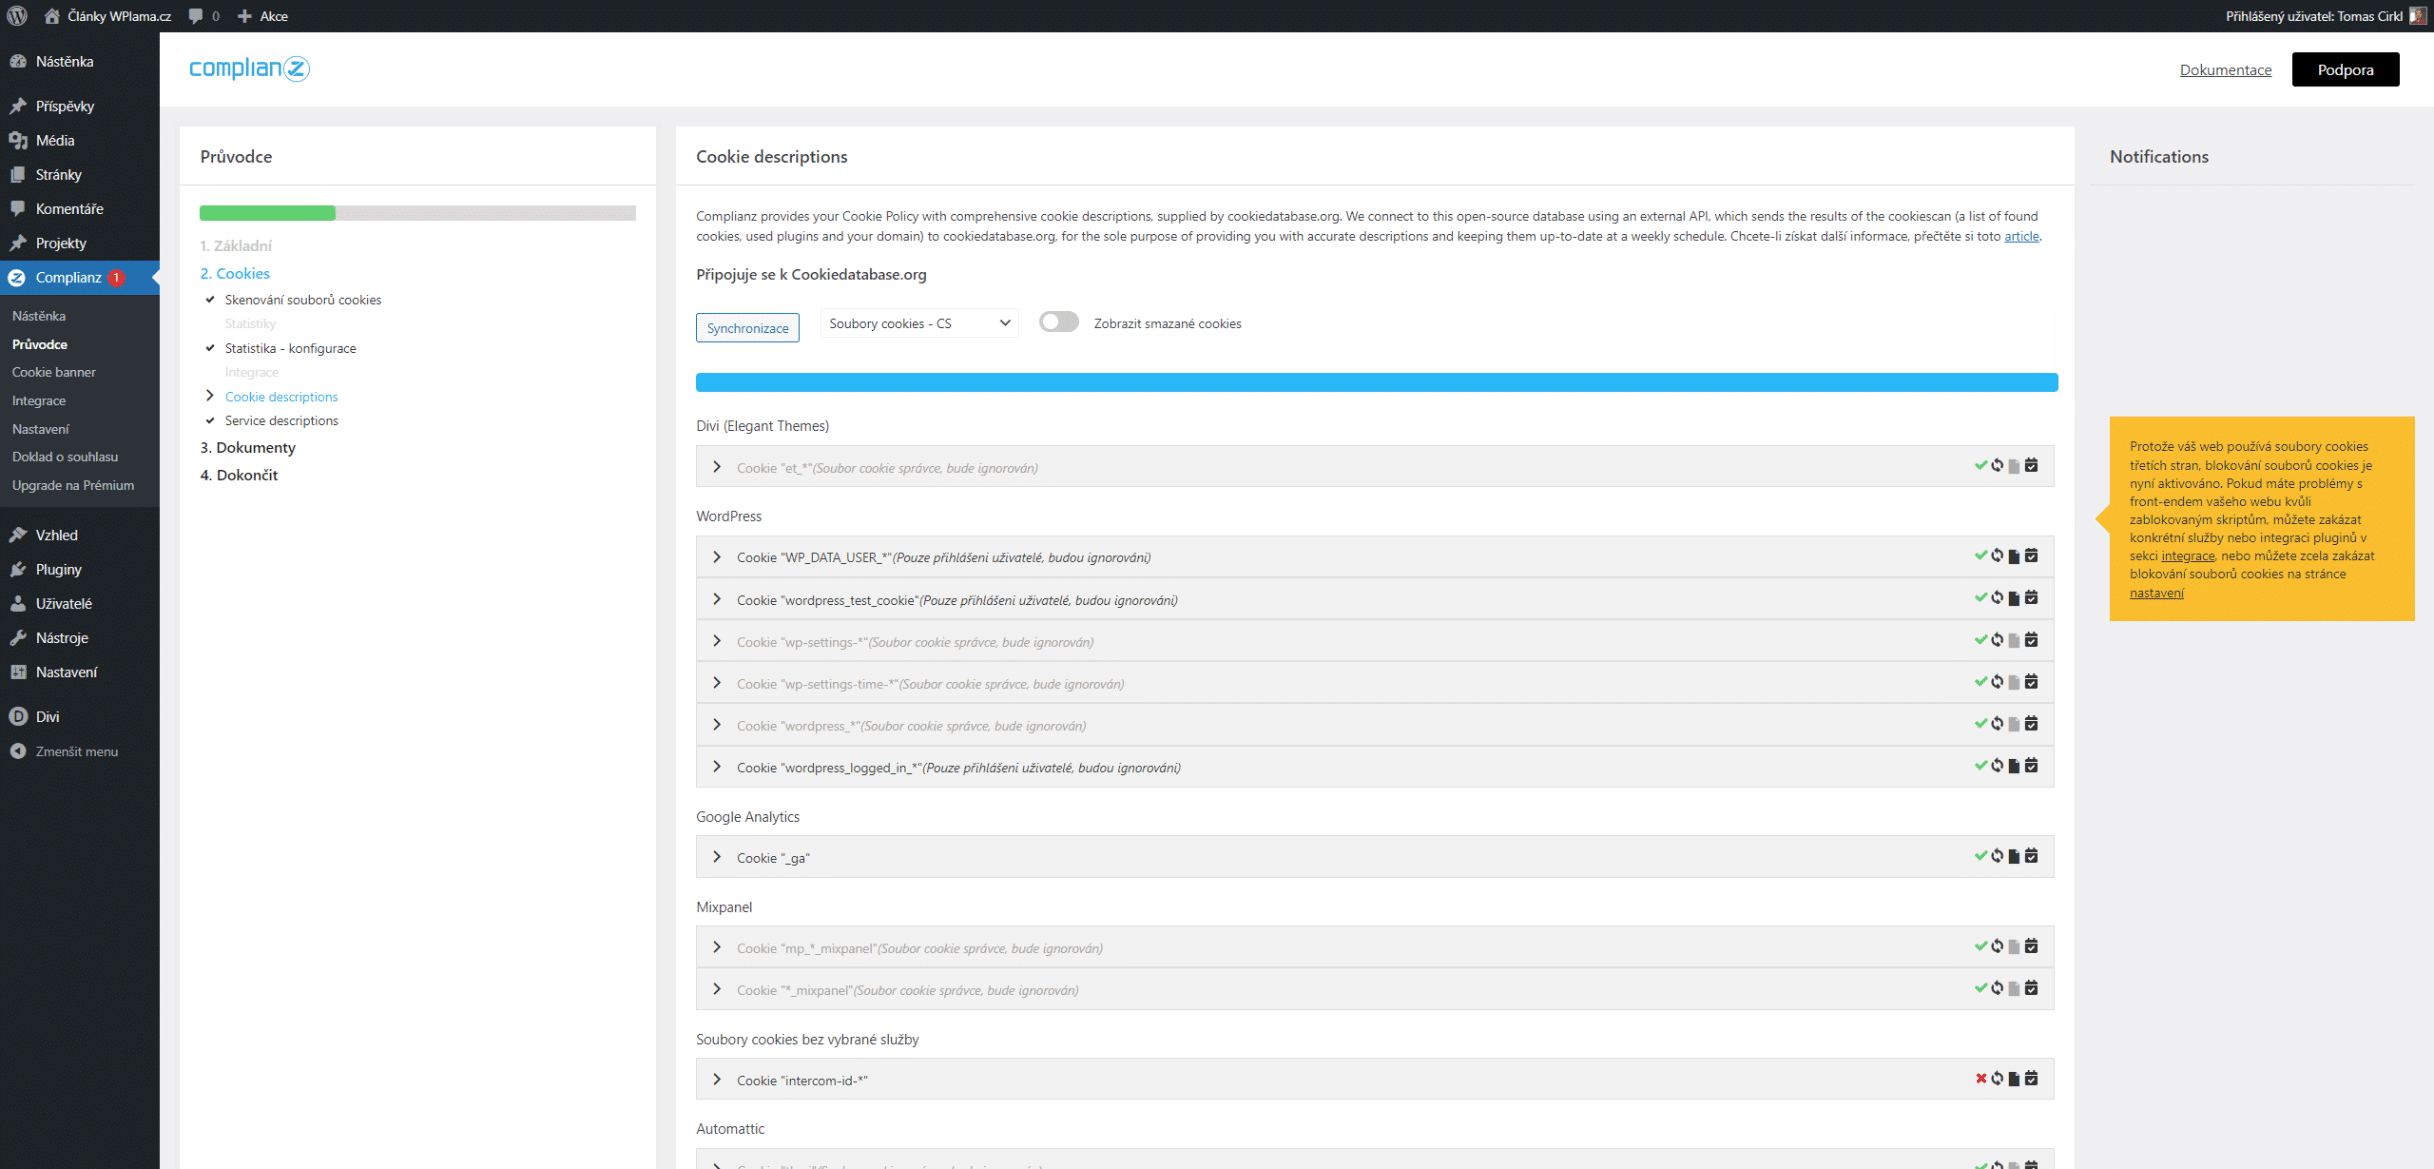Click the sync icon on the "*_mixpanel" row
This screenshot has width=2434, height=1169.
coord(1997,988)
